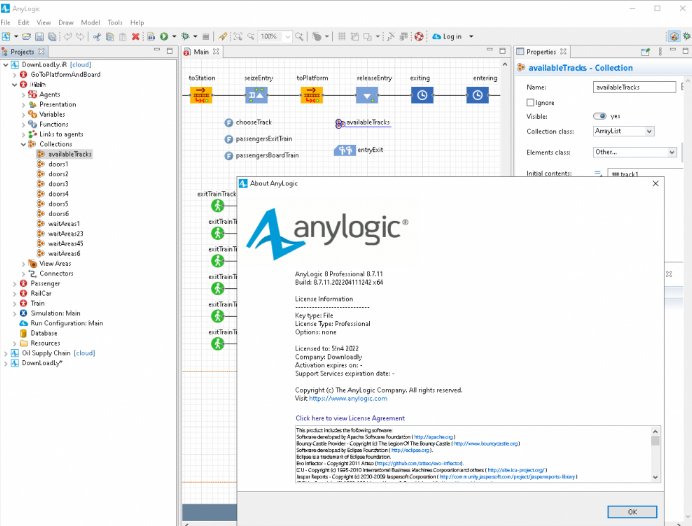The width and height of the screenshot is (692, 526).
Task: Enable the Ignore checkbox
Action: (x=530, y=102)
